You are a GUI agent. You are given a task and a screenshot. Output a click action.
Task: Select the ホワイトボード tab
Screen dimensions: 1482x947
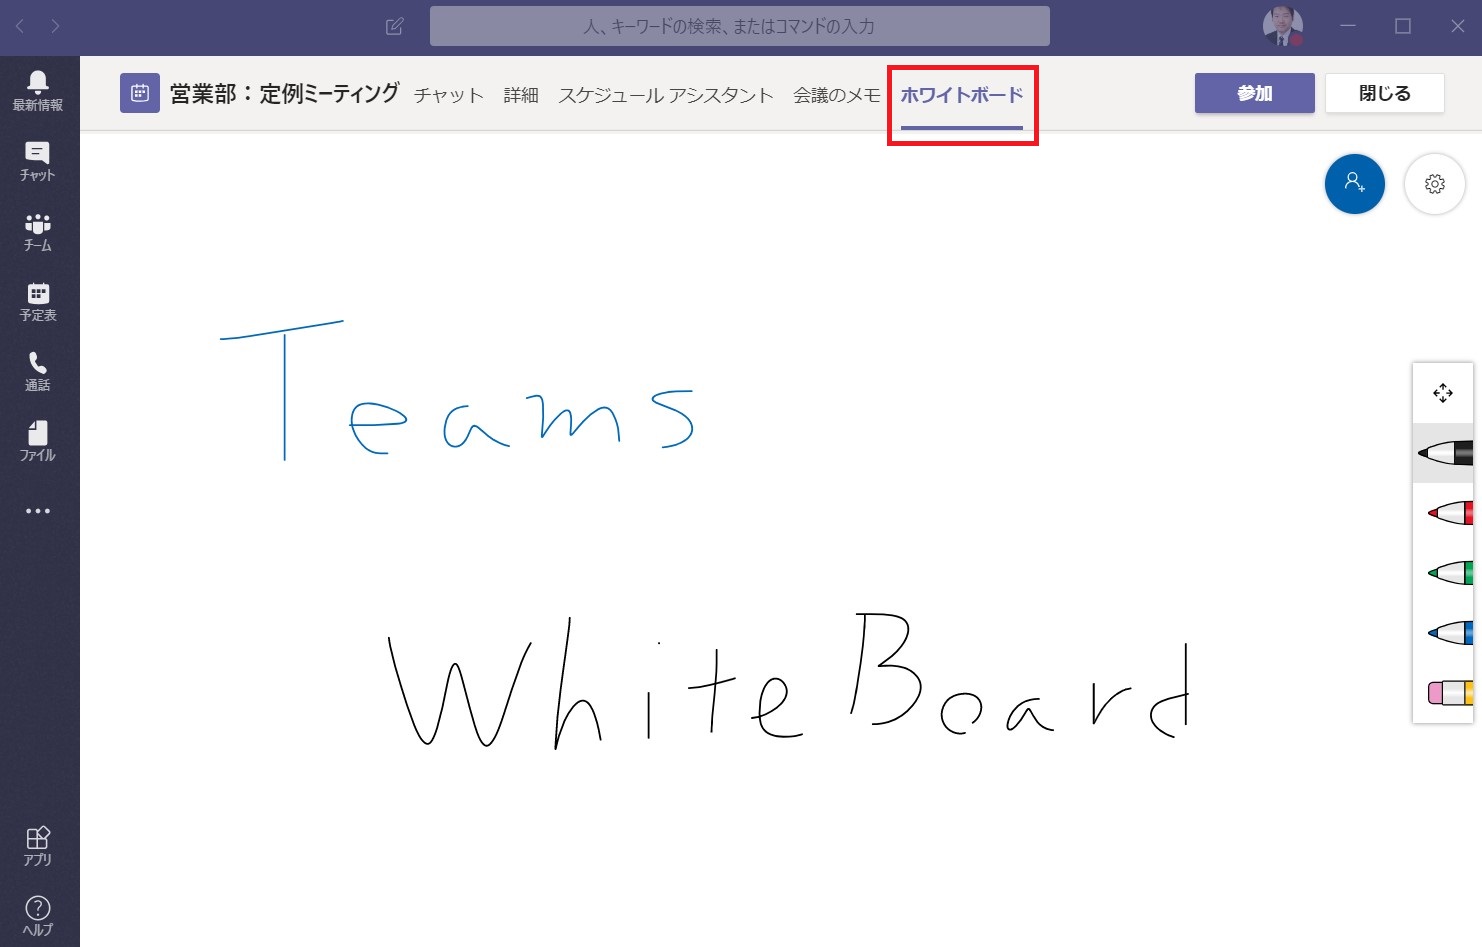coord(962,95)
